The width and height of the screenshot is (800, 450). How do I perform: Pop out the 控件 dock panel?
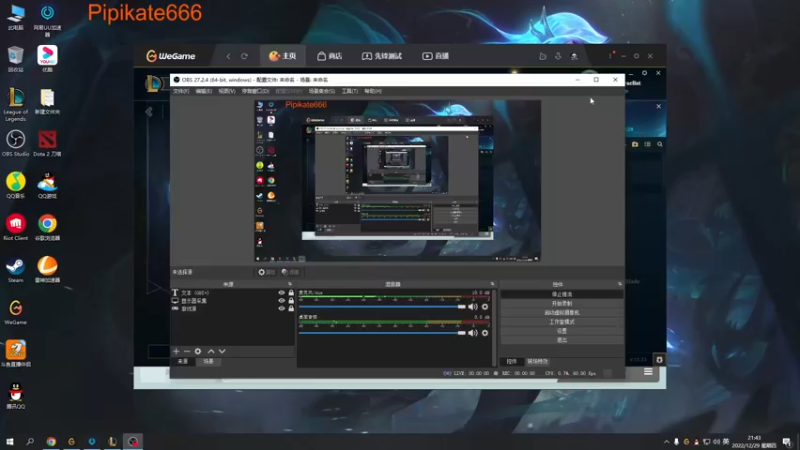click(x=620, y=284)
